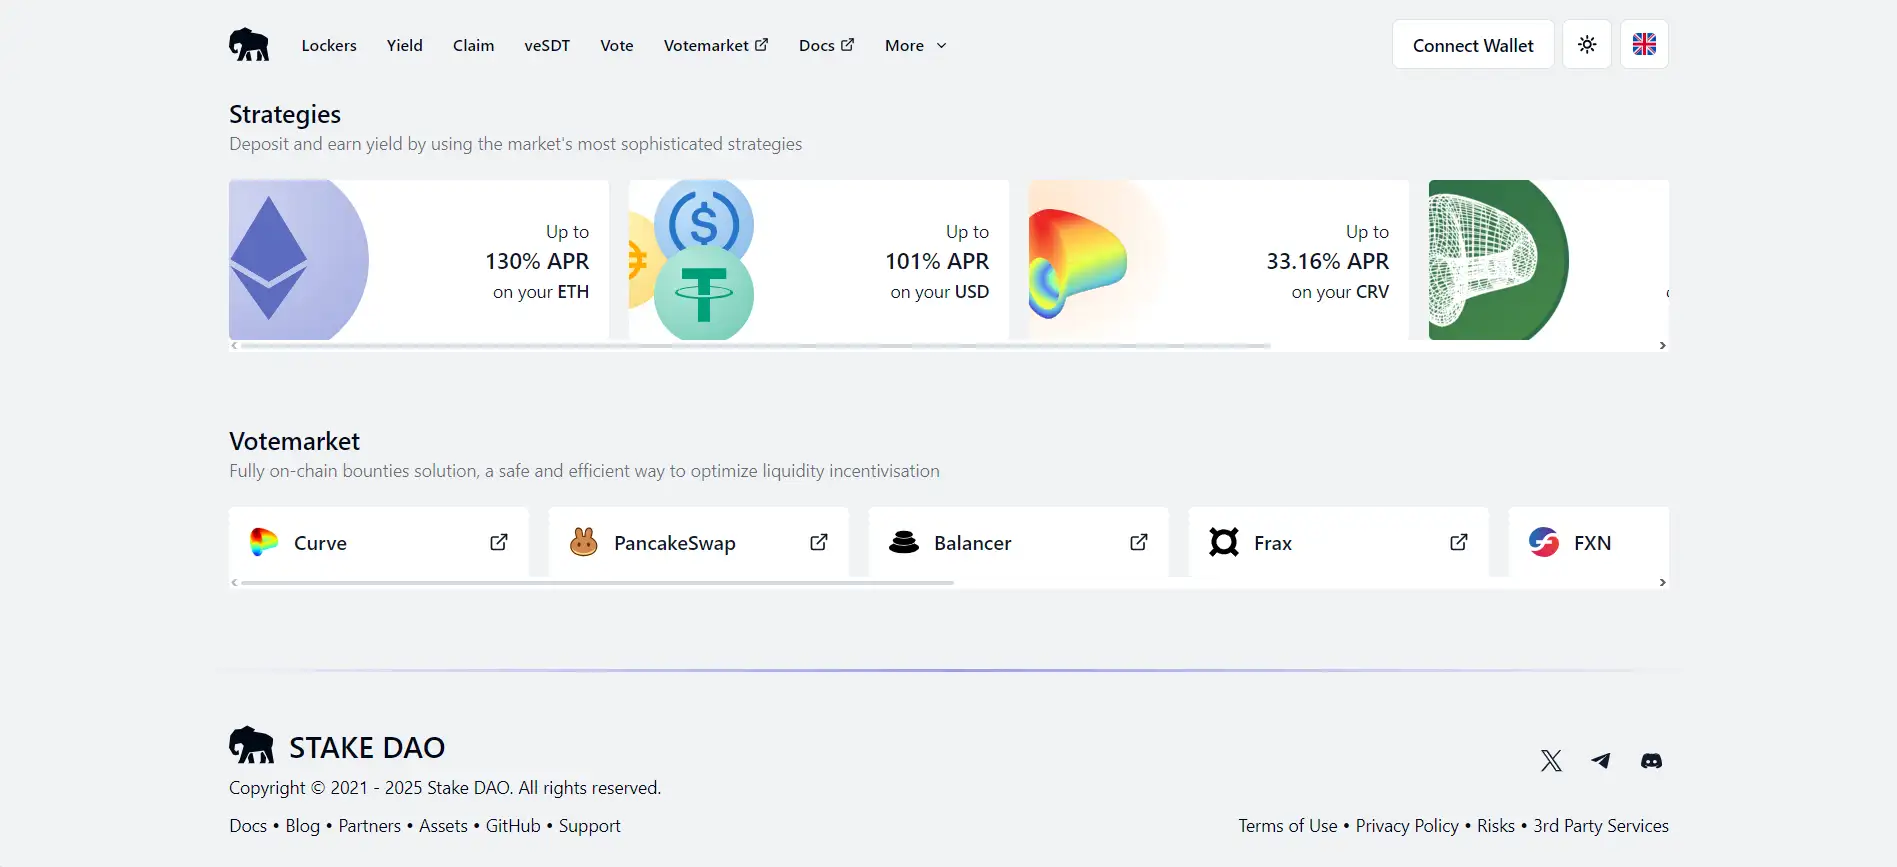Image resolution: width=1897 pixels, height=867 pixels.
Task: Open Curve votemarket external link icon
Action: coord(498,542)
